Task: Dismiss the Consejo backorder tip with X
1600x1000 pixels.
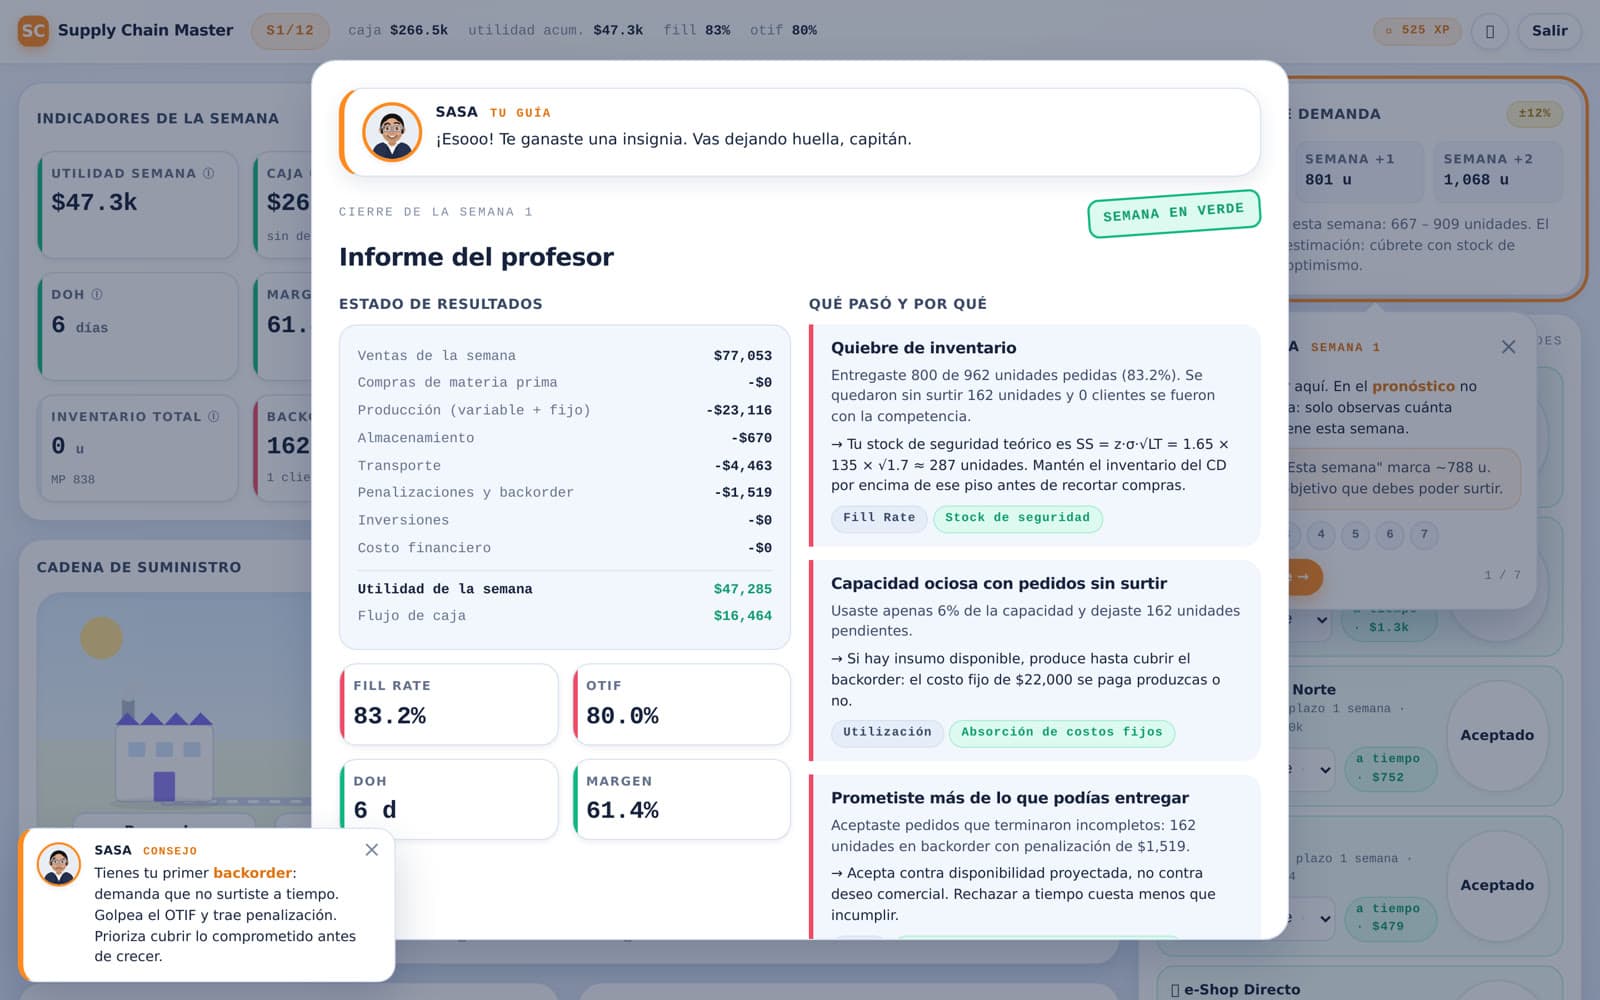Action: (x=371, y=849)
